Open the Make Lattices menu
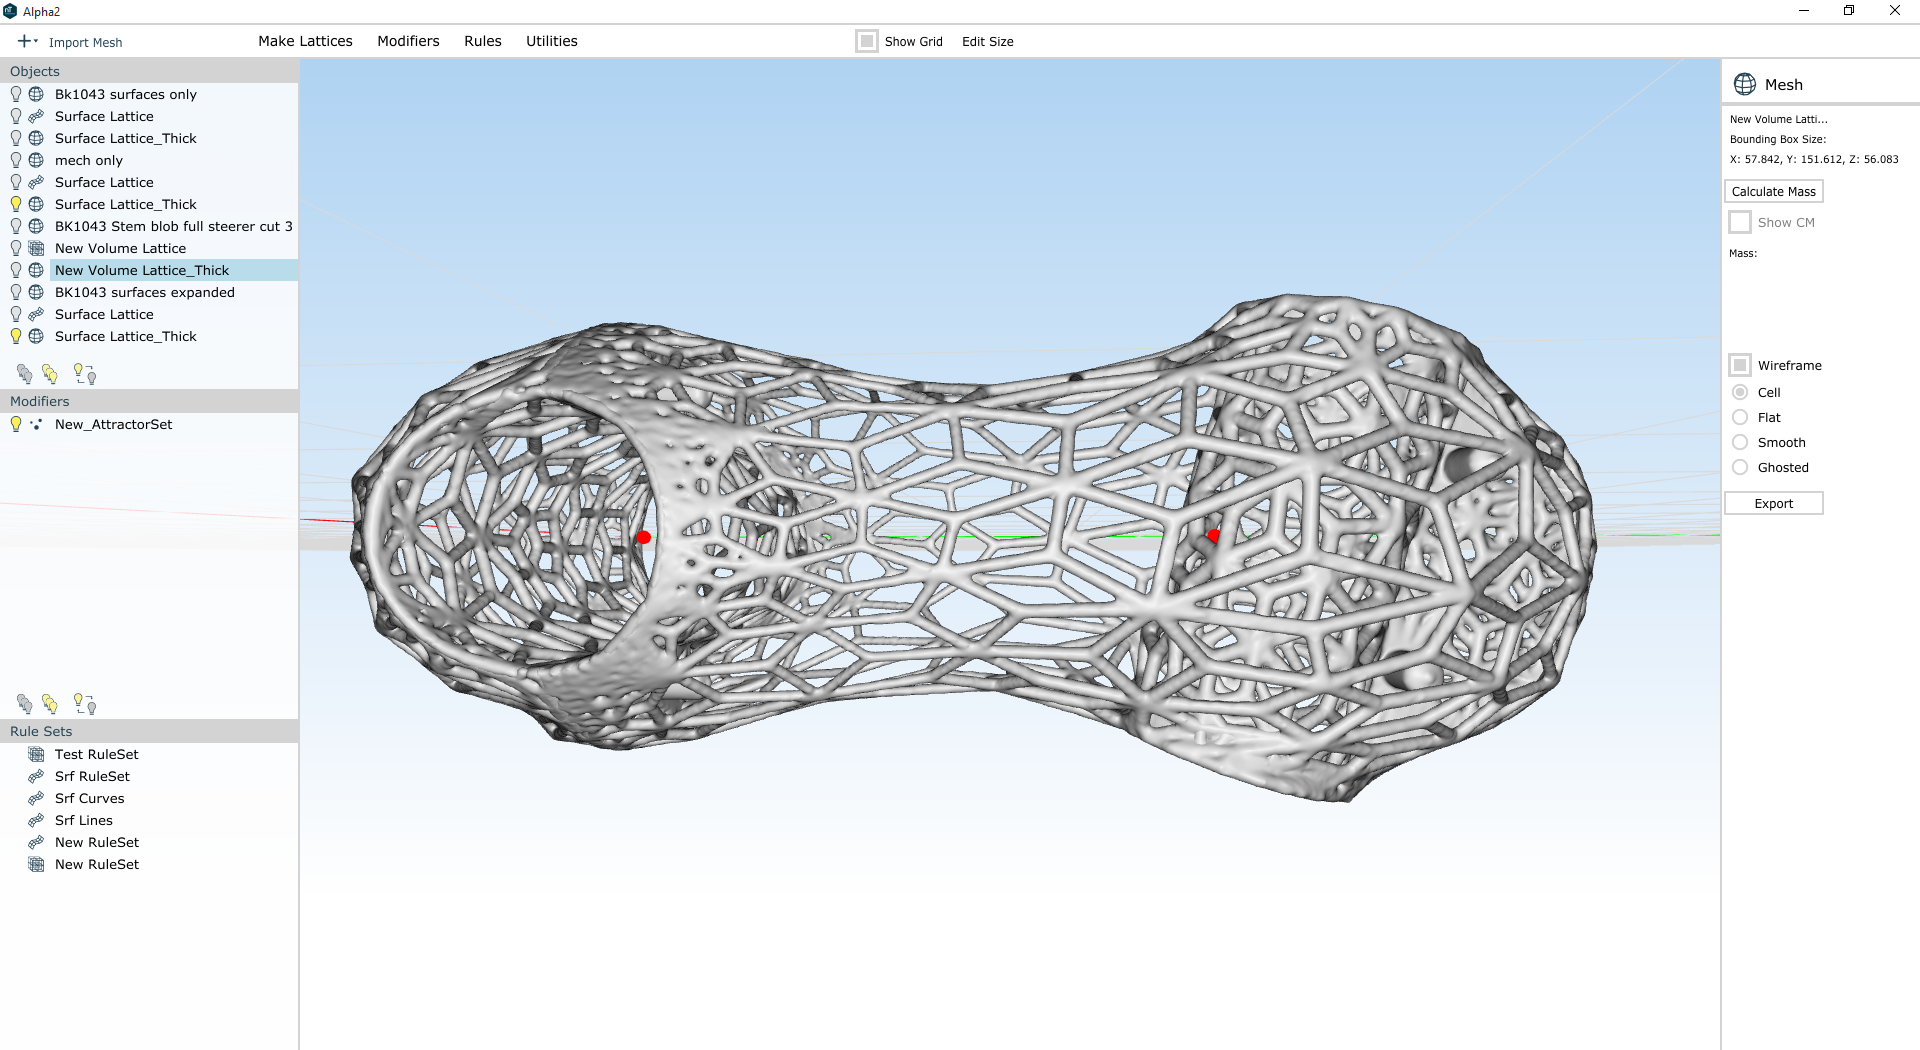 click(x=305, y=41)
